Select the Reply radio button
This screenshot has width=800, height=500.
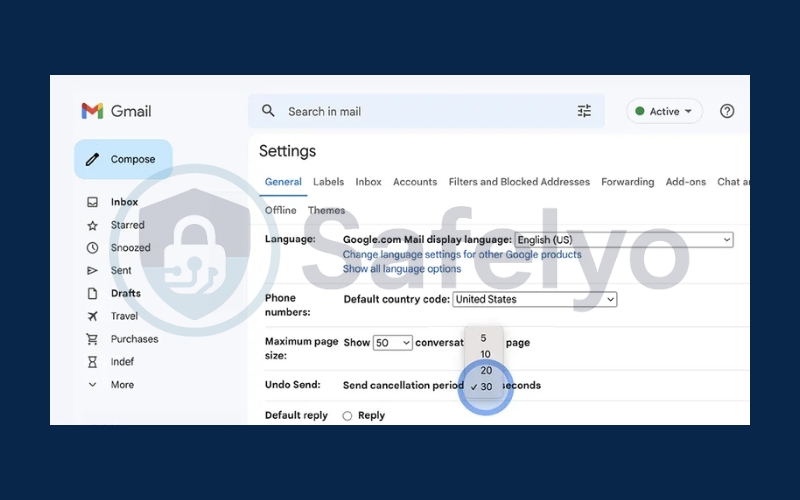tap(348, 416)
